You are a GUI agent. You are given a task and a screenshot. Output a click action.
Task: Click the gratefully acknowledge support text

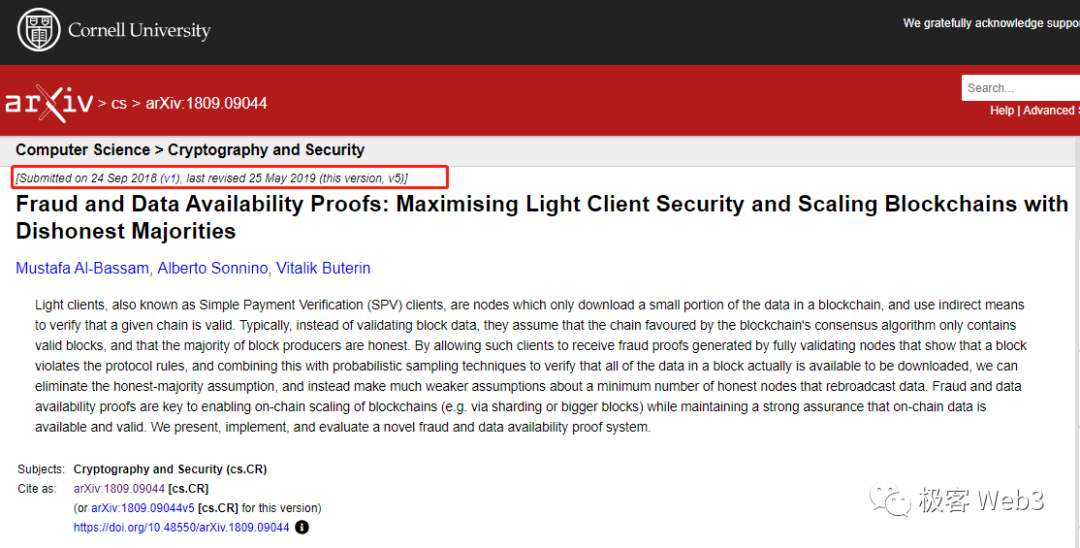point(990,23)
